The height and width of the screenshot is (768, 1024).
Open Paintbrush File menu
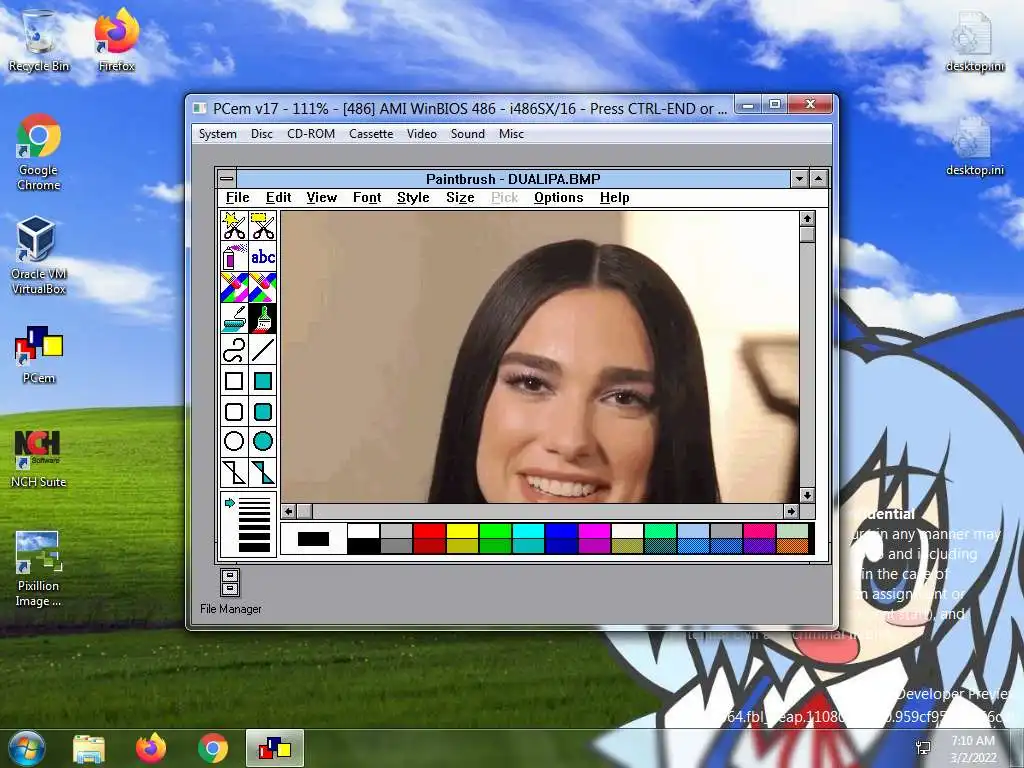(238, 197)
